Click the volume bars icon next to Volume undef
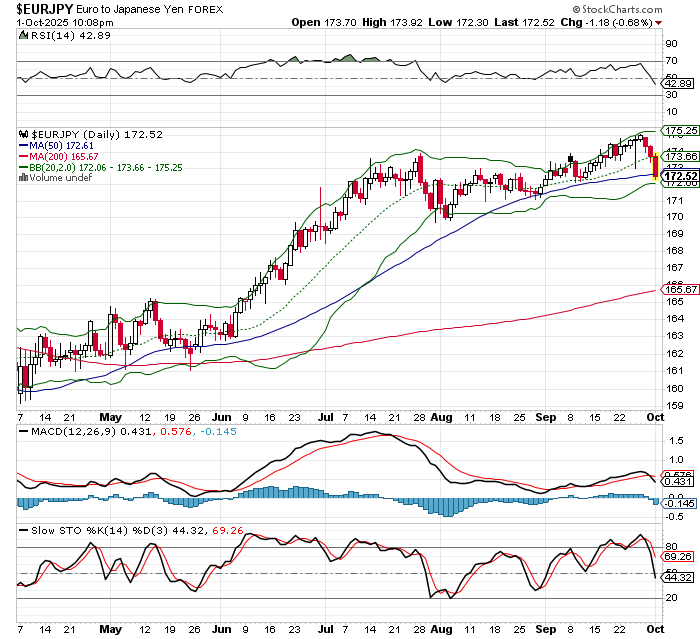 coord(25,178)
